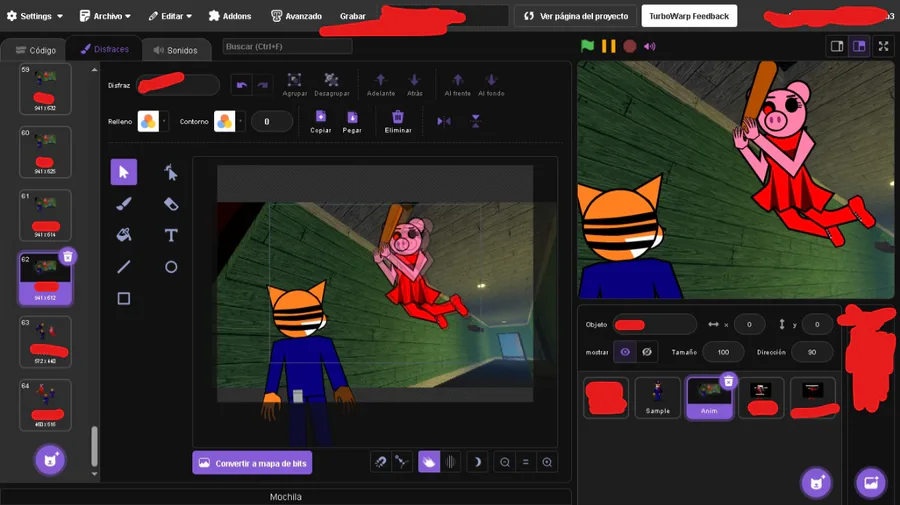Select the Fill bucket tool
The image size is (900, 505).
coord(123,235)
